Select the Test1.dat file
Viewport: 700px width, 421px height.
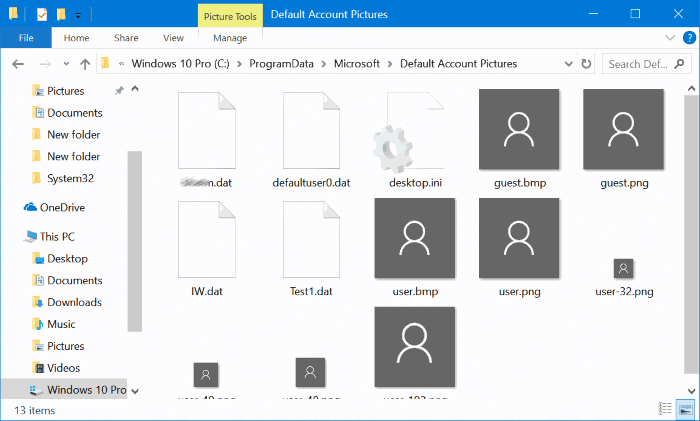coord(311,249)
